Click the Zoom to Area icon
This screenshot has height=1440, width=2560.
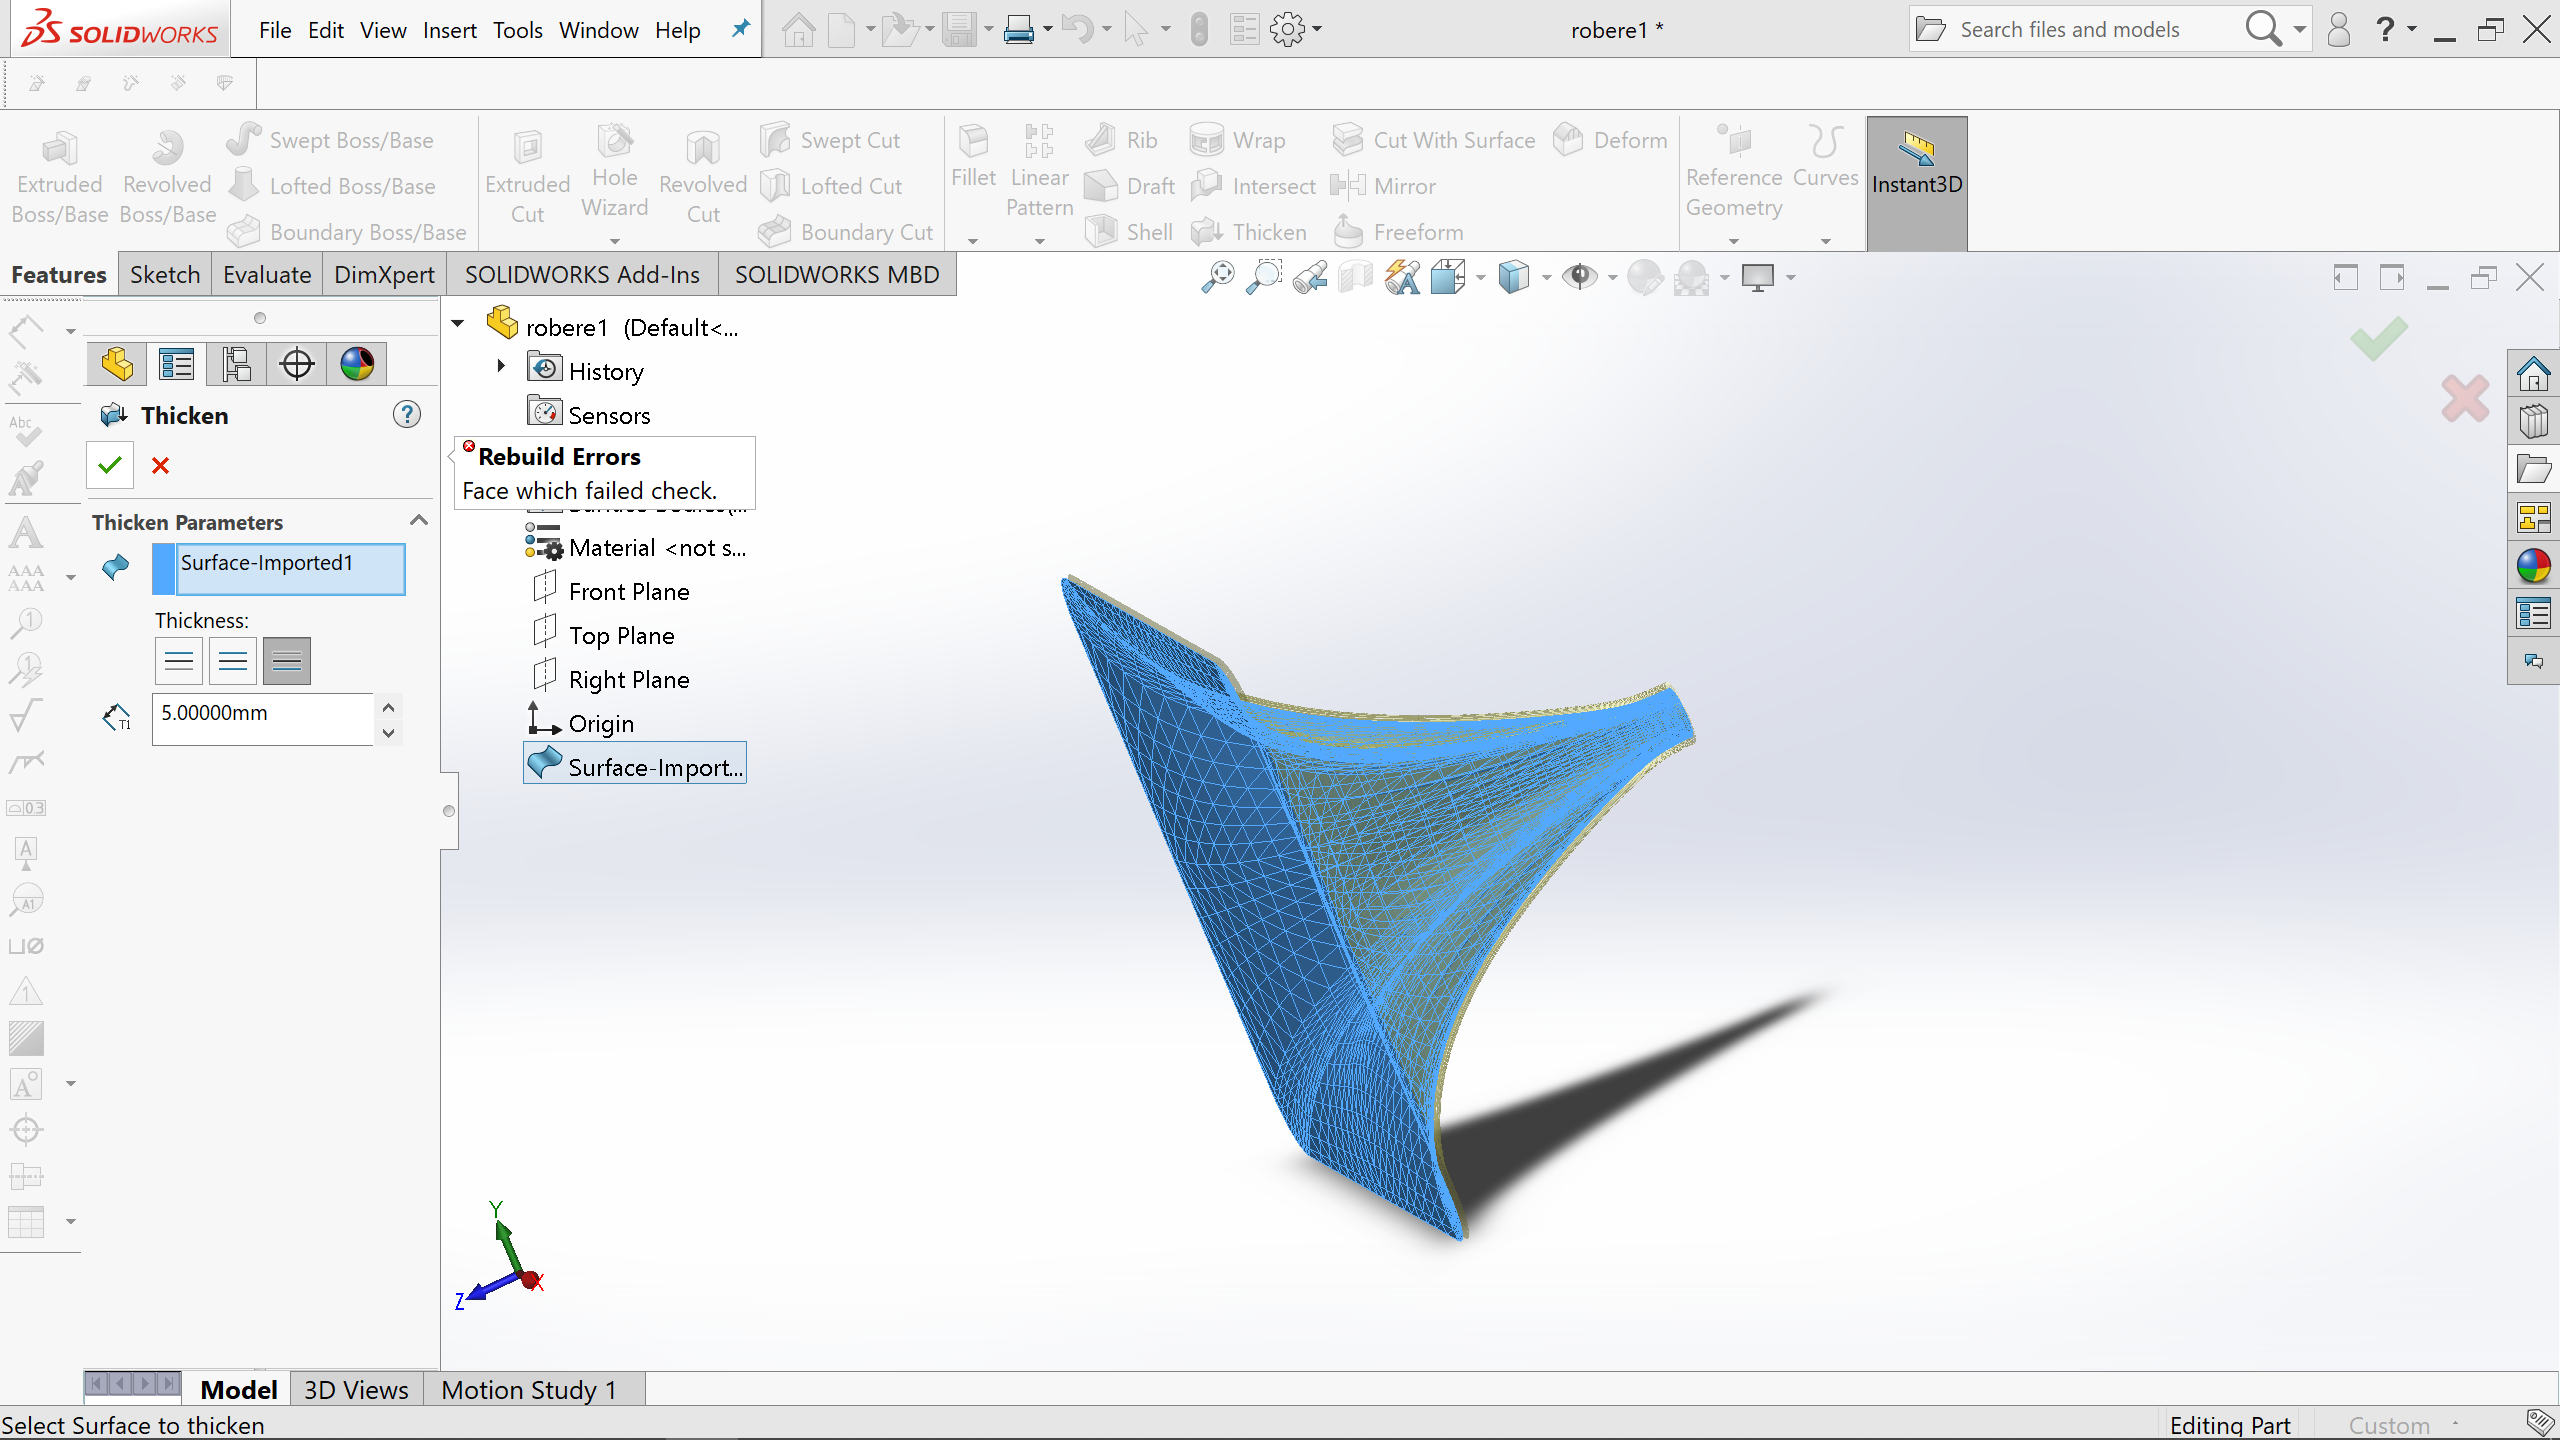(1264, 277)
